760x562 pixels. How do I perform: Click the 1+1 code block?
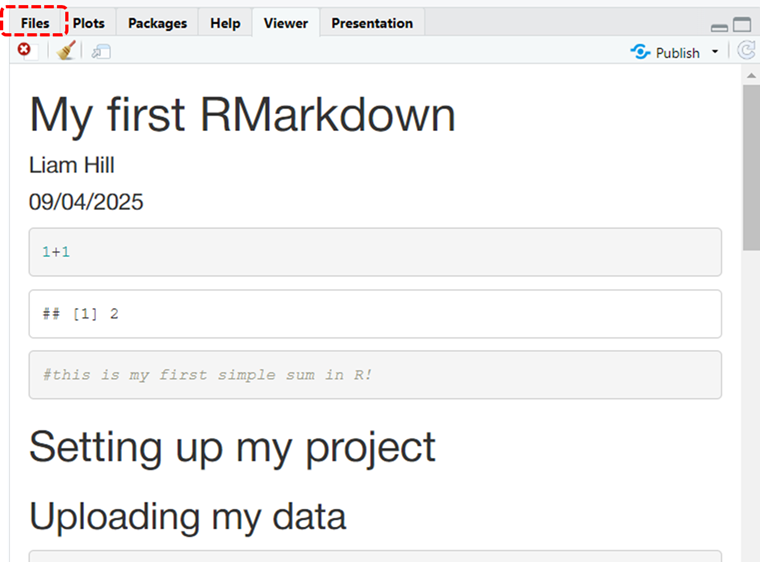(375, 252)
